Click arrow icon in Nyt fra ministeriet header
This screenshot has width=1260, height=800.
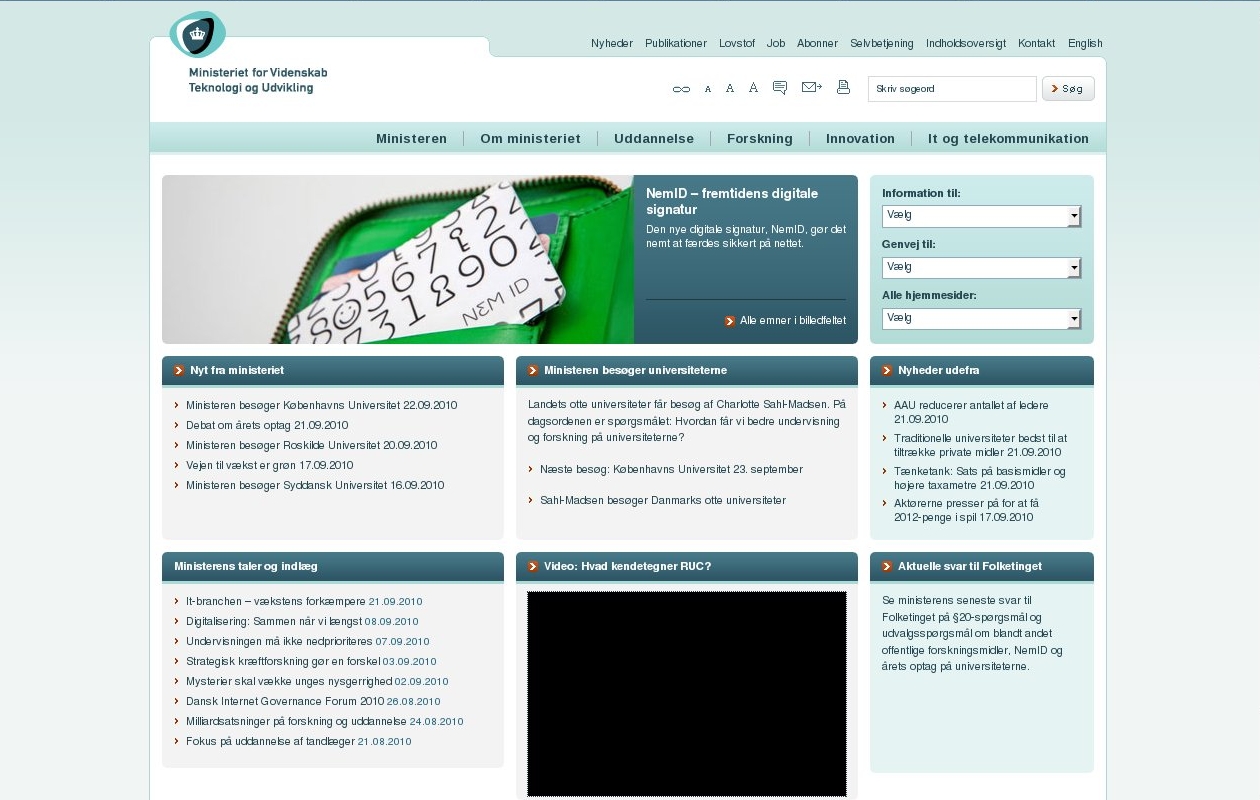click(179, 370)
